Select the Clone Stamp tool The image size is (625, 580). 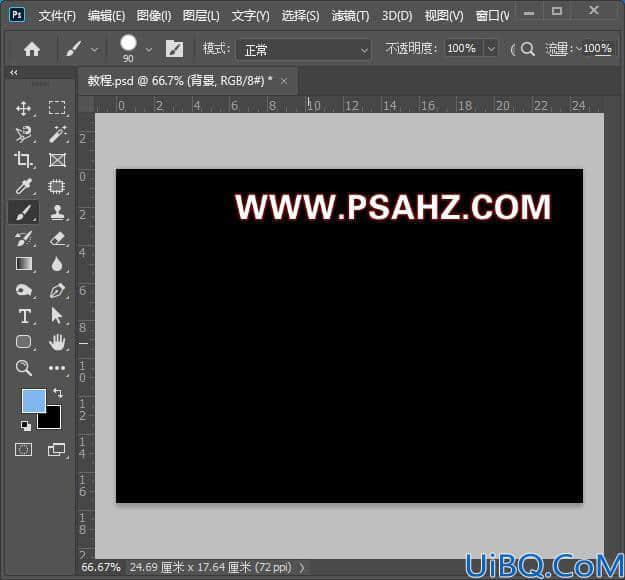tap(57, 212)
